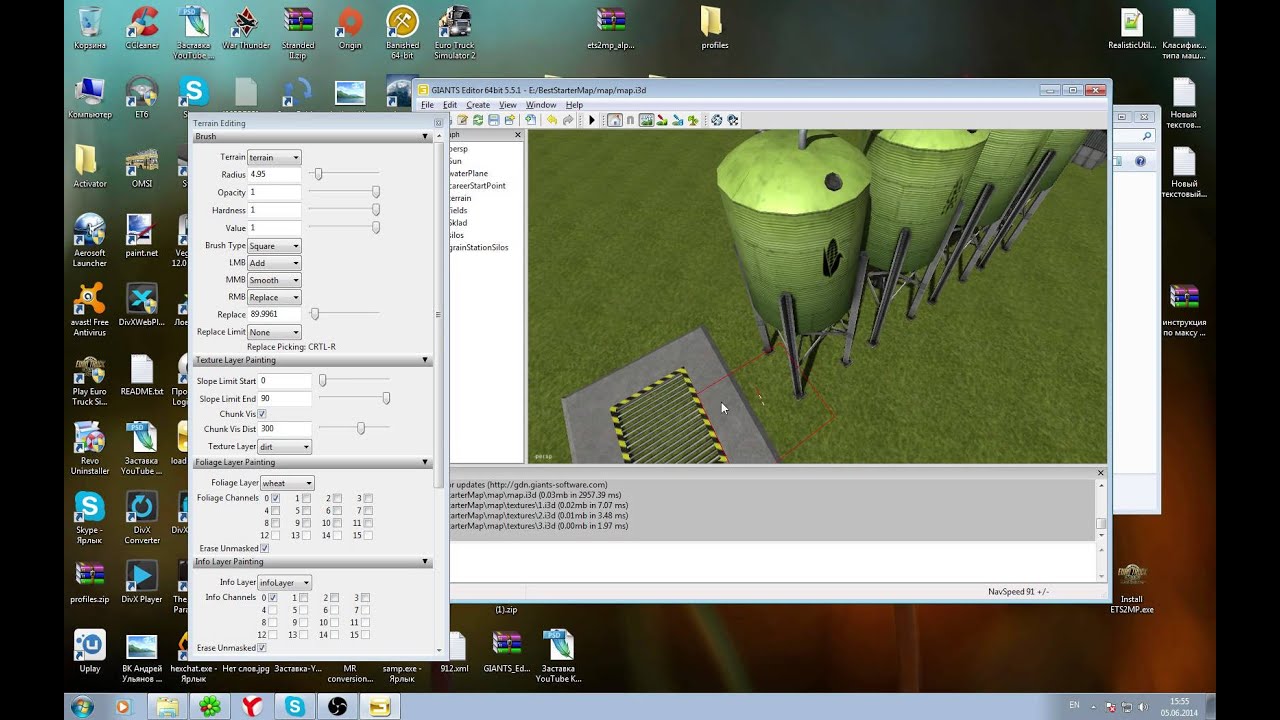
Task: Click the Undo arrow in GIANTS Editor toolbar
Action: [552, 120]
